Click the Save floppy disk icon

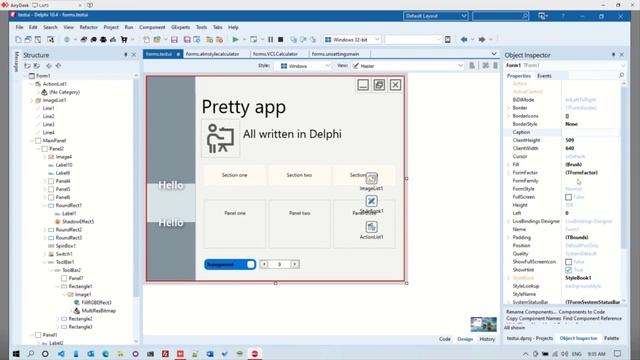pyautogui.click(x=174, y=40)
